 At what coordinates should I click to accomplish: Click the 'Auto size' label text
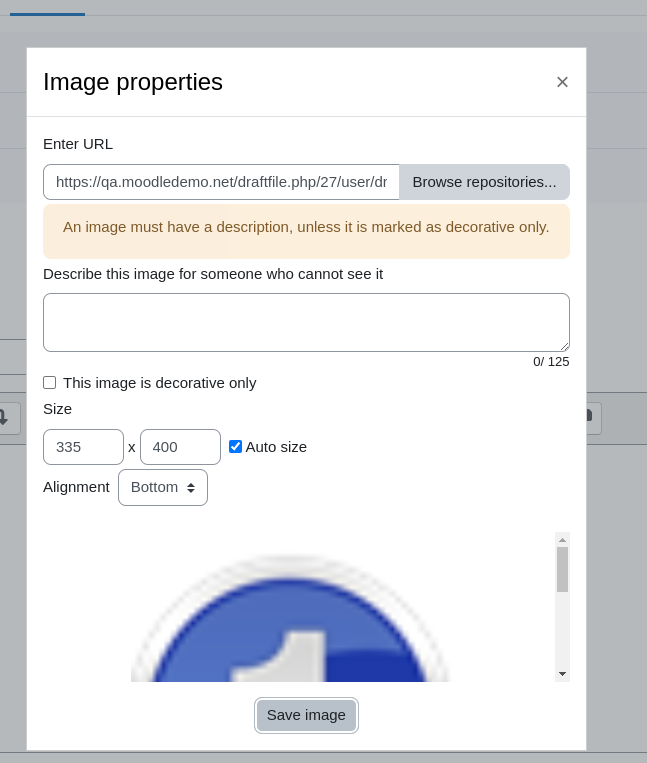tap(276, 447)
